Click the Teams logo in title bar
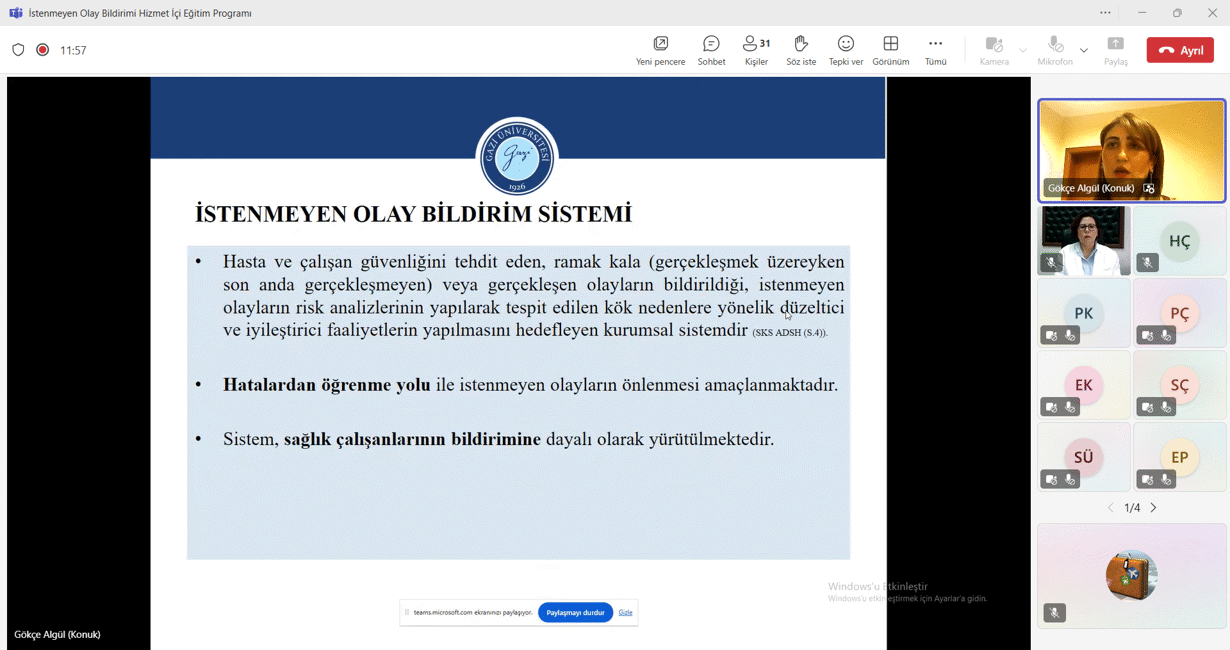Image resolution: width=1230 pixels, height=650 pixels. tap(15, 13)
